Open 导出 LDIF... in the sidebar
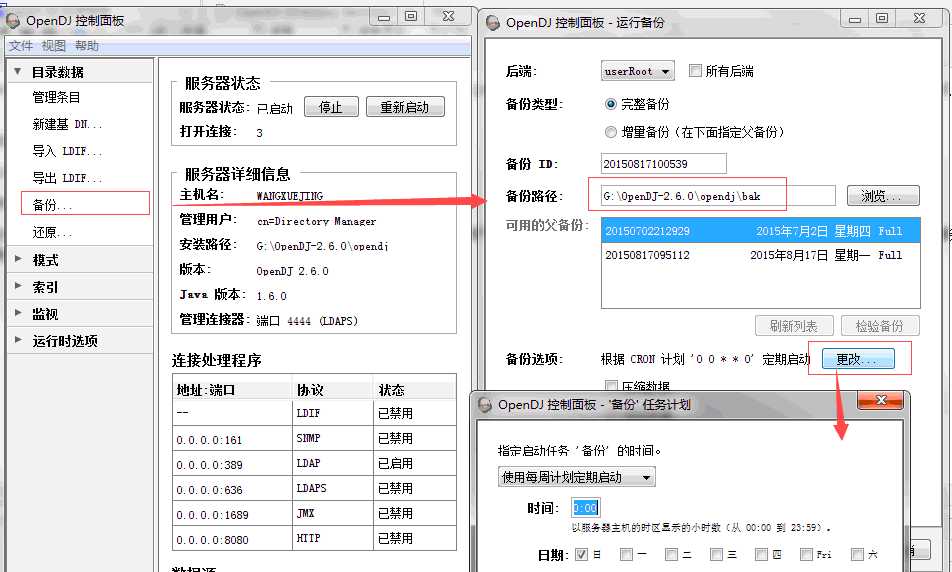 [x=67, y=178]
